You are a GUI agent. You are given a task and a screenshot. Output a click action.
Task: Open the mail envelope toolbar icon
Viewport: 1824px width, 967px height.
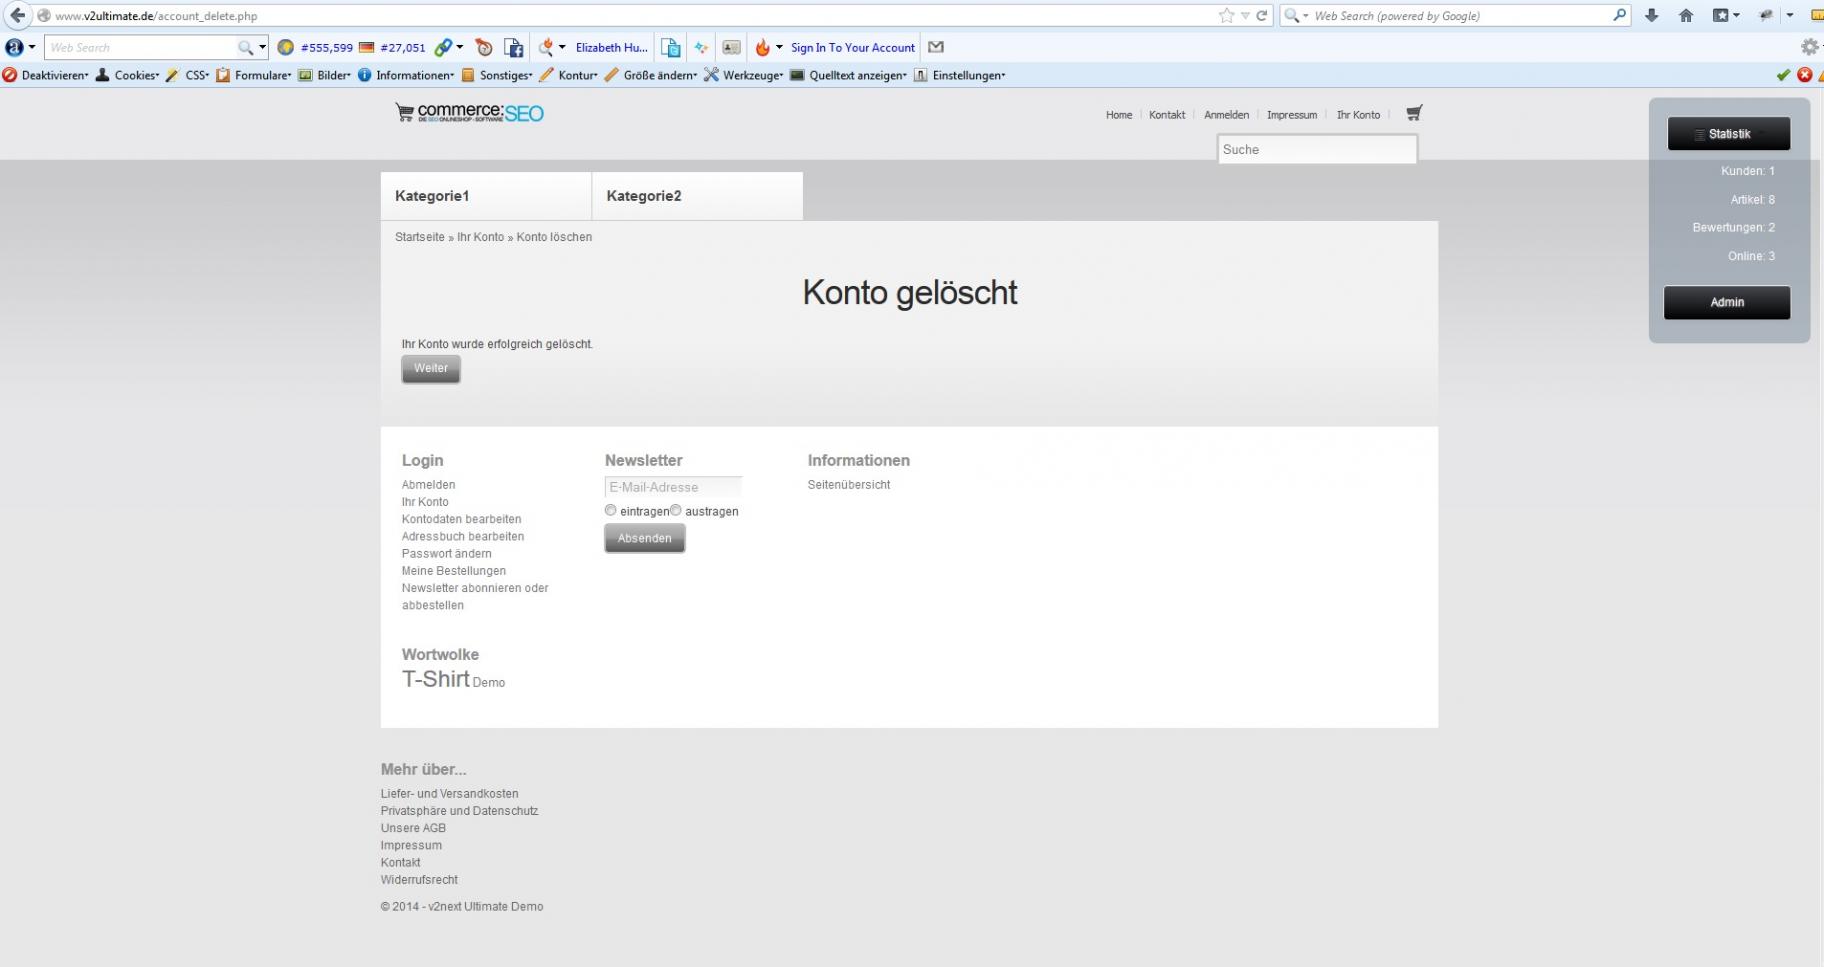click(x=936, y=47)
